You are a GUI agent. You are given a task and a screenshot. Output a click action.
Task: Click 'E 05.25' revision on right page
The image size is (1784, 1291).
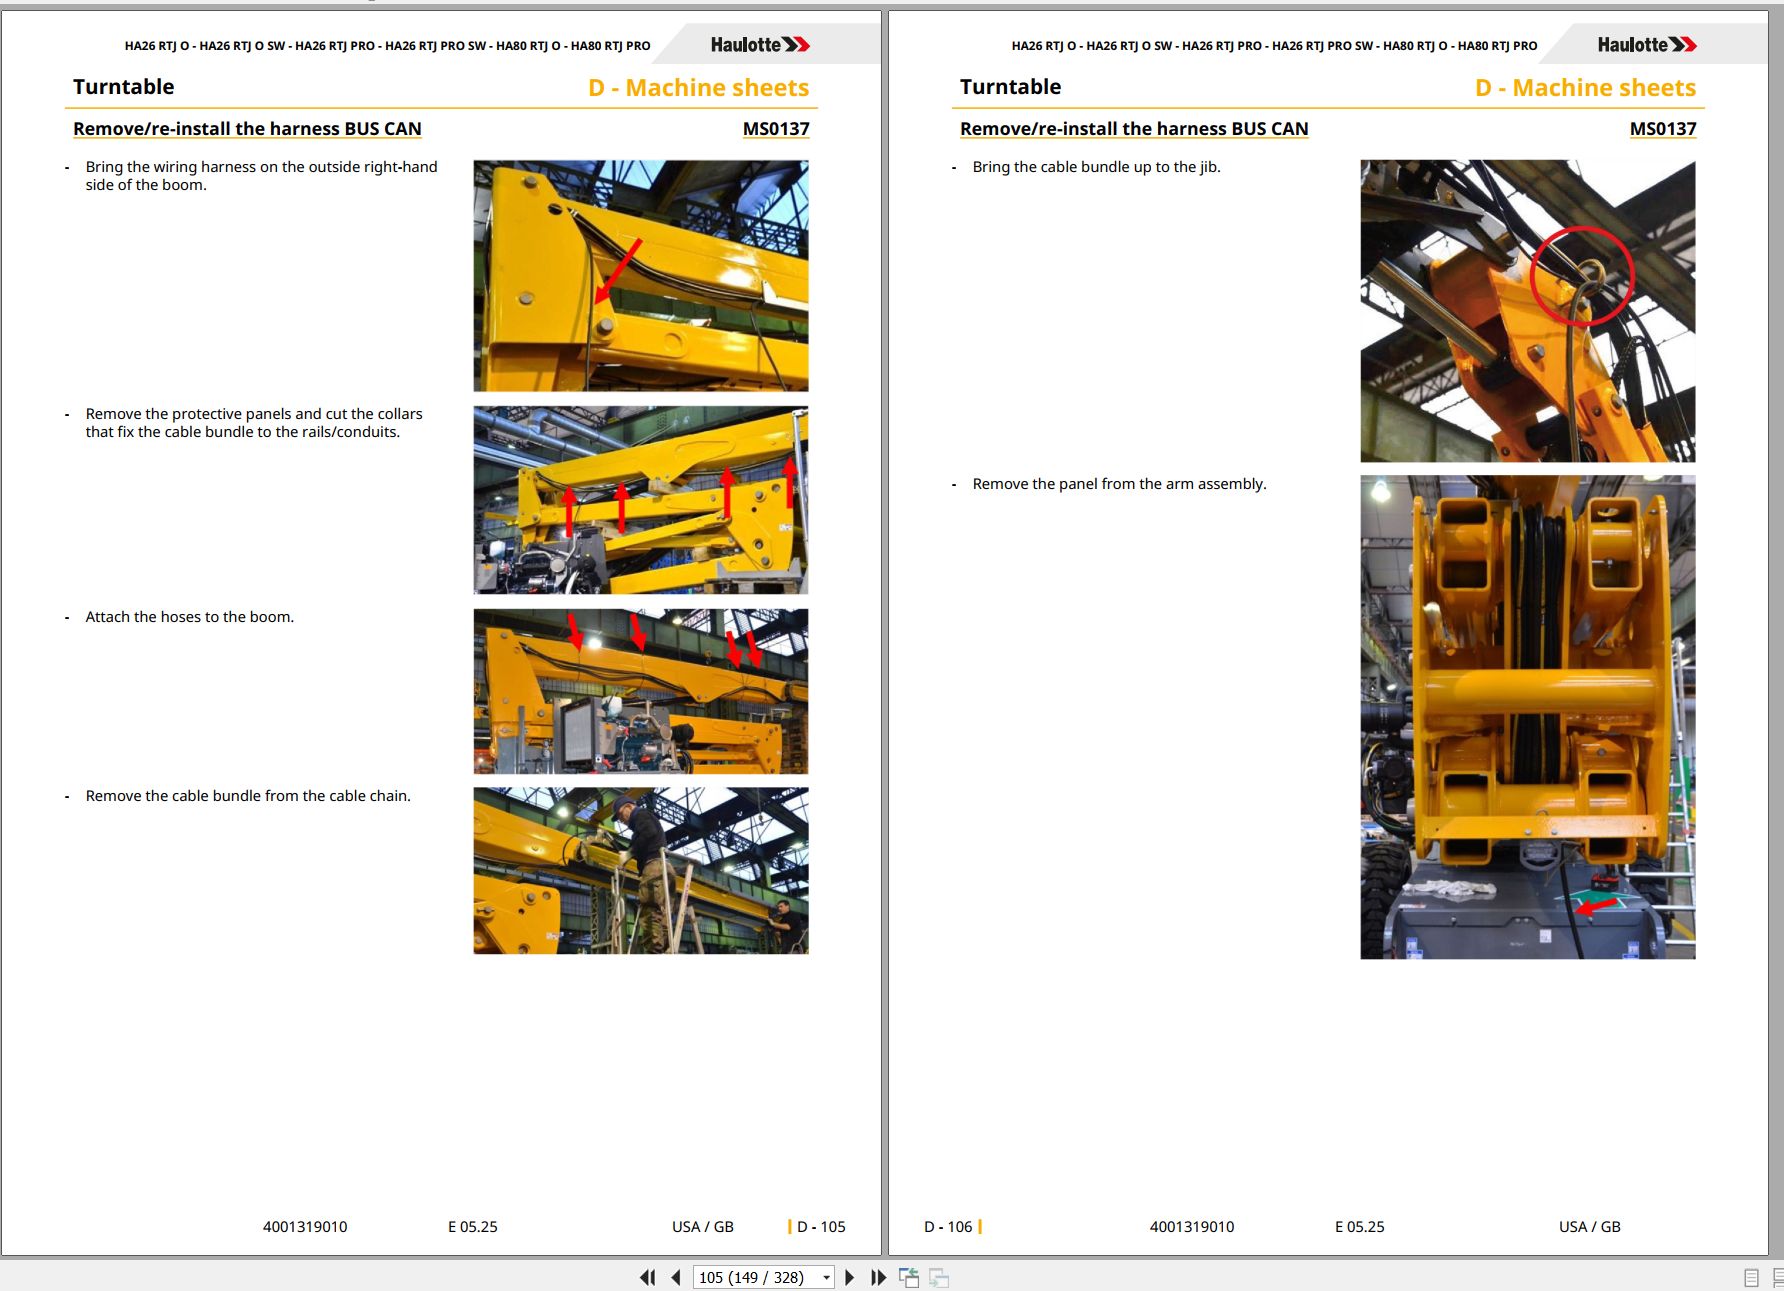coord(1360,1227)
